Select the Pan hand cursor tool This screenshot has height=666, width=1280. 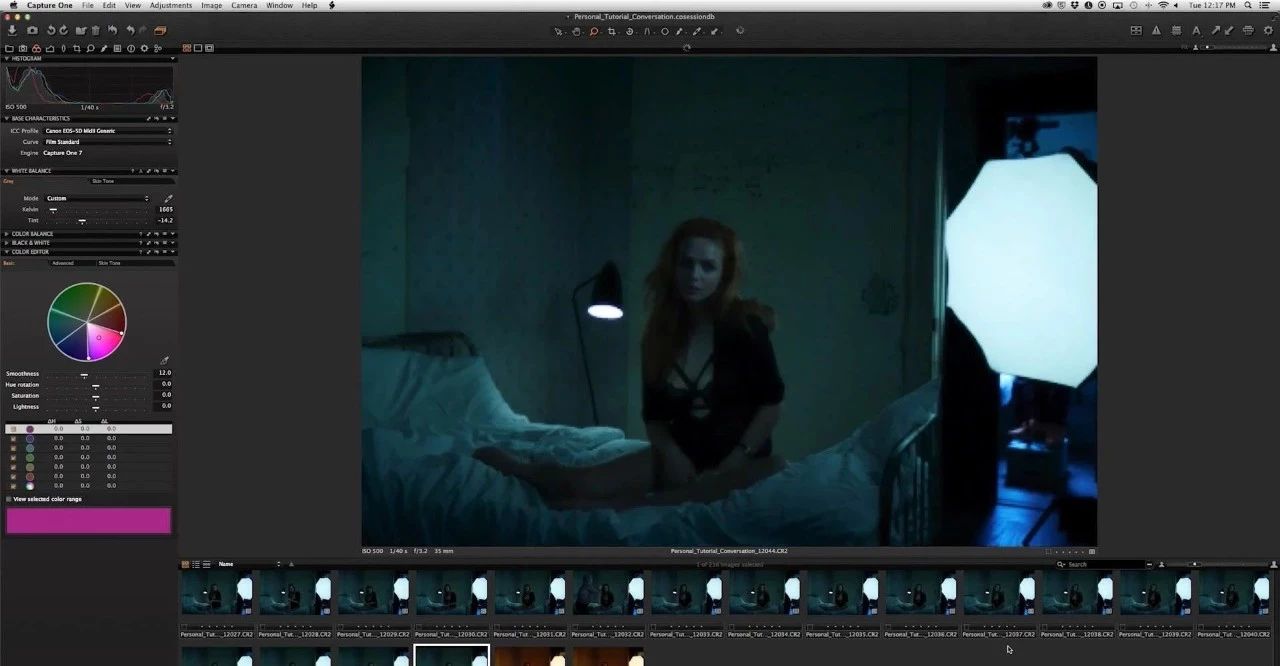tap(576, 31)
